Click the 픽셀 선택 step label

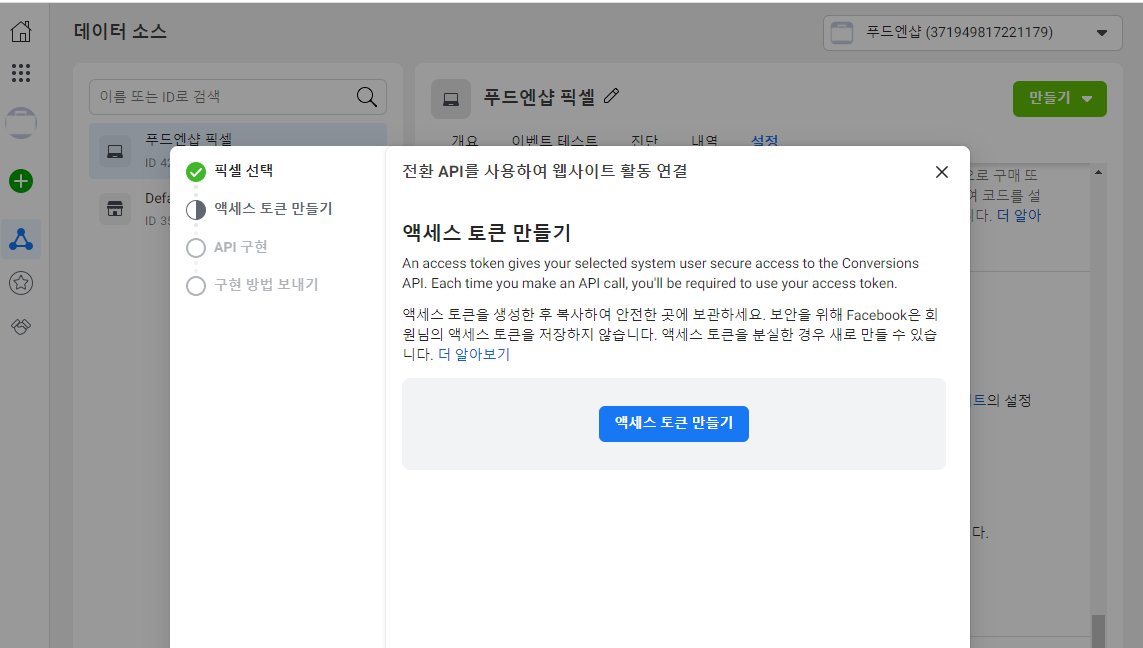point(243,171)
